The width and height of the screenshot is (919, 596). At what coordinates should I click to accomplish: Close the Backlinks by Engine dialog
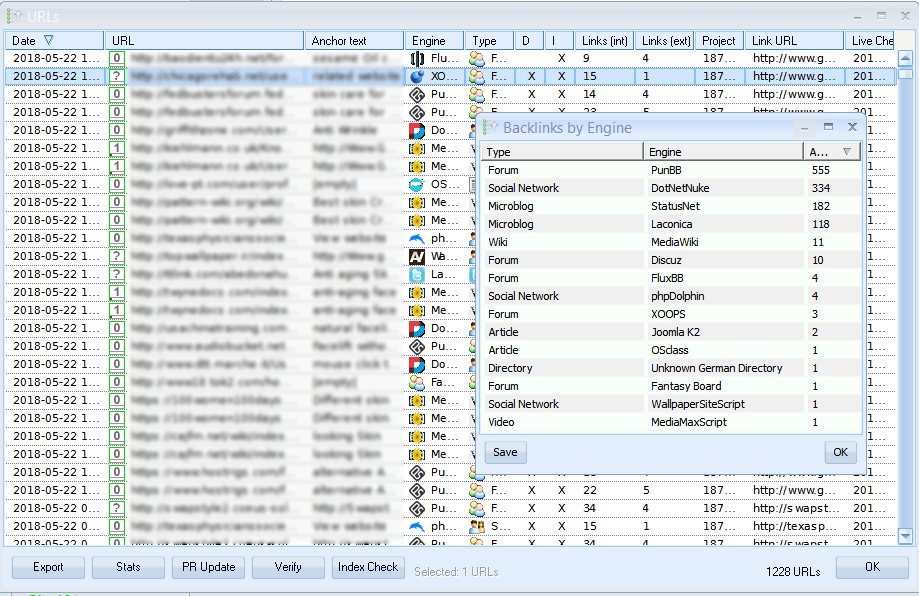pyautogui.click(x=852, y=128)
